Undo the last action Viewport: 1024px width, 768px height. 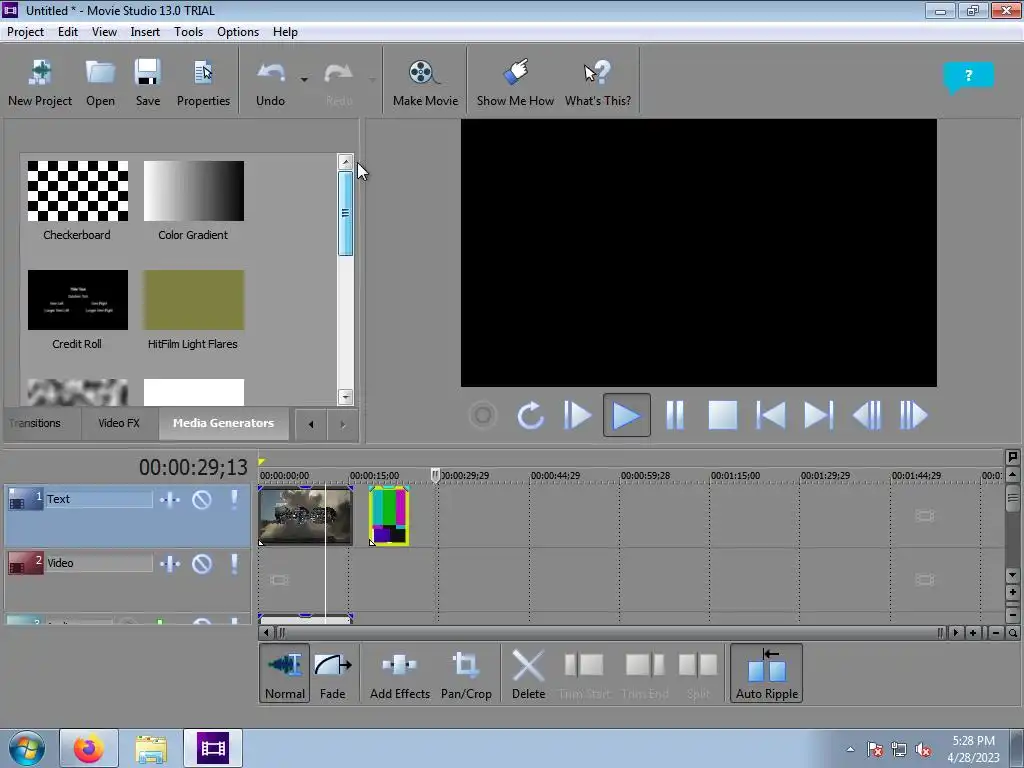(270, 82)
